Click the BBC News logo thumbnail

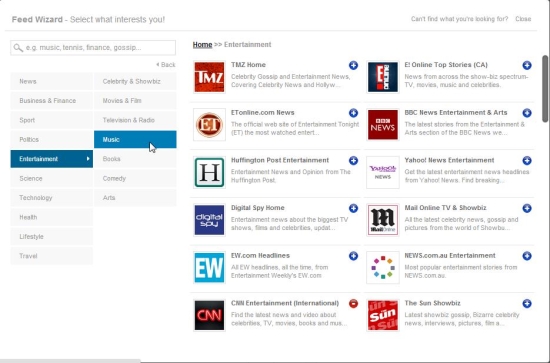click(383, 125)
